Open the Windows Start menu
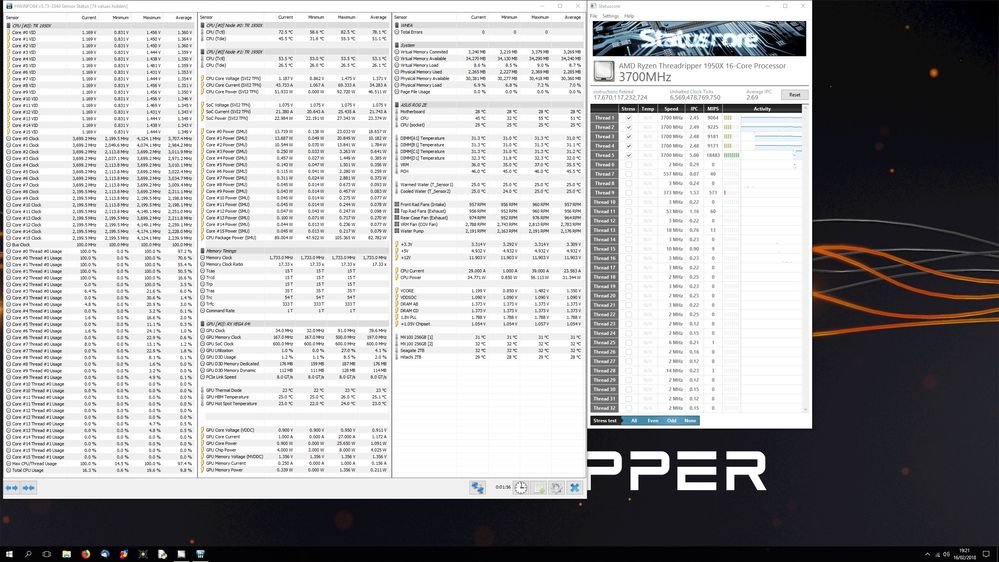This screenshot has height=562, width=999. [9, 554]
